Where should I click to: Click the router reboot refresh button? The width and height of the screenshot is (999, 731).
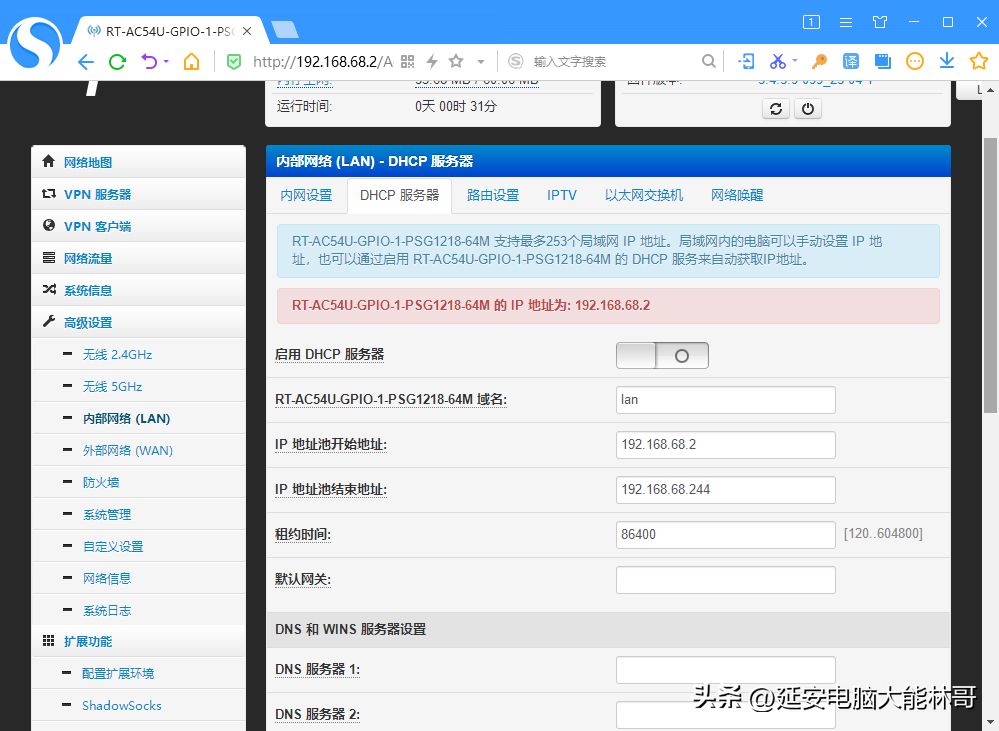(x=775, y=109)
